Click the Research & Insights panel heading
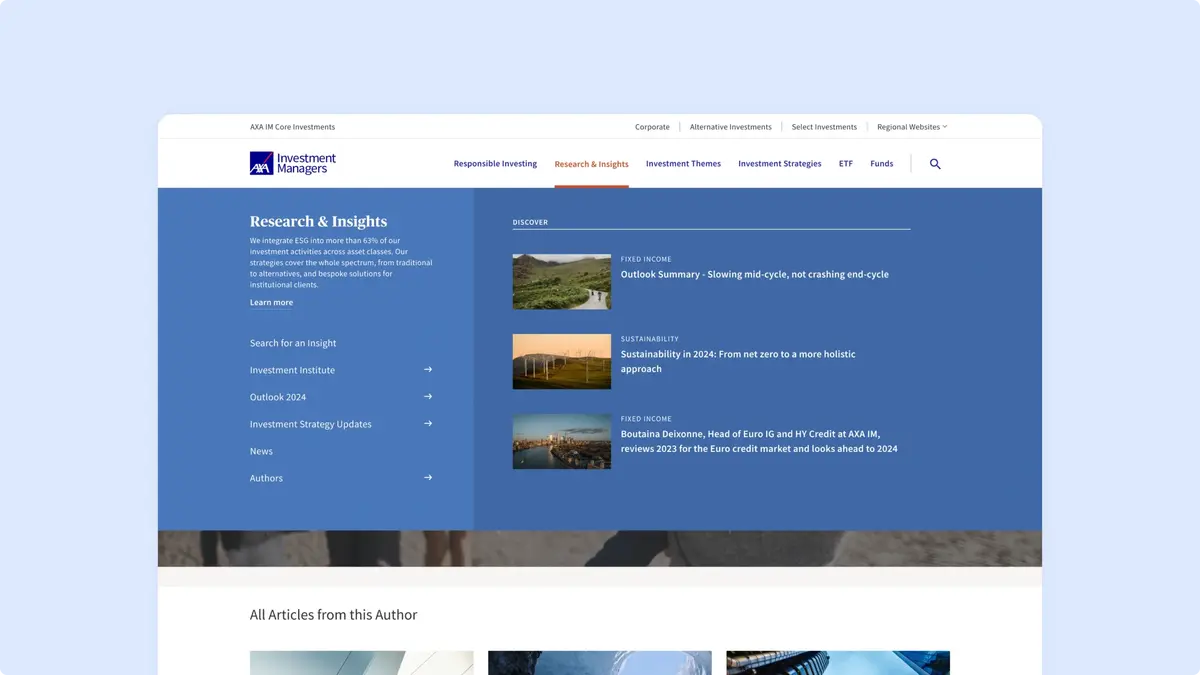 (x=318, y=222)
